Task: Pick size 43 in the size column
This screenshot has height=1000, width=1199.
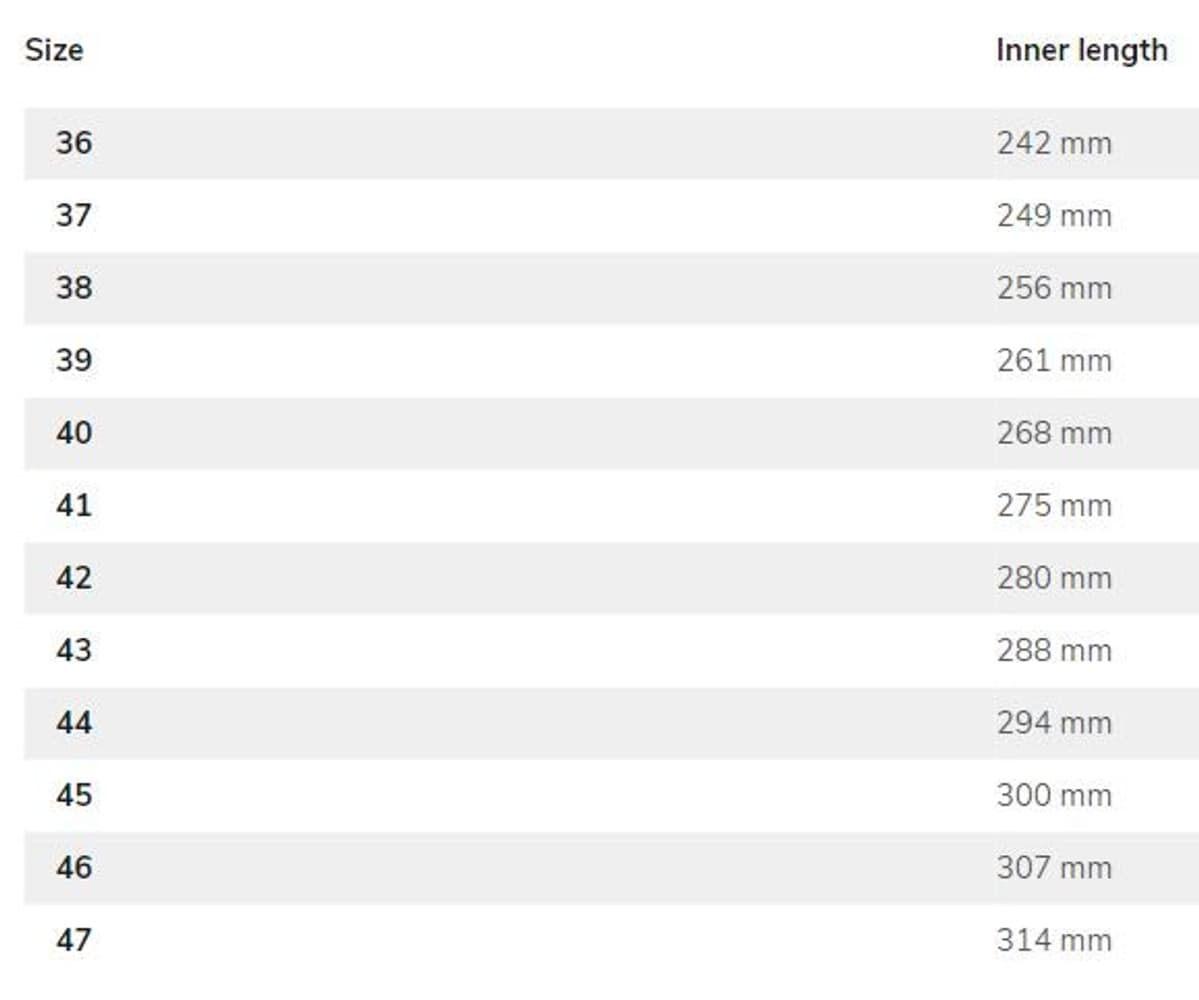Action: point(73,650)
